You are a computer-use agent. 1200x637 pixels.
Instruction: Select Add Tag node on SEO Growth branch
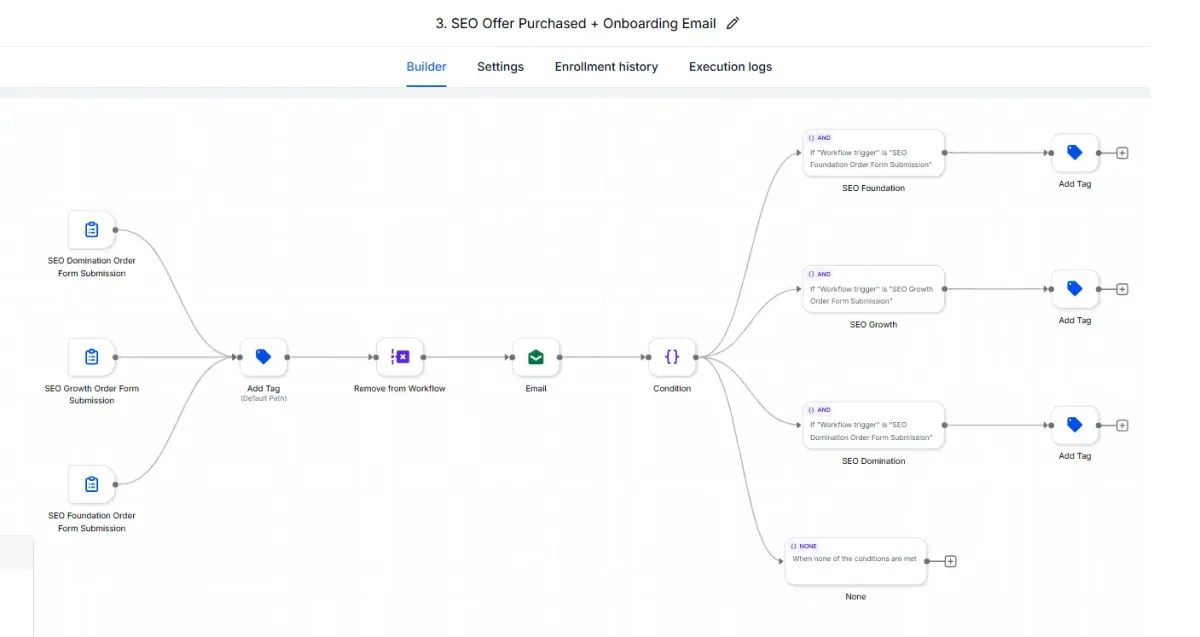click(1075, 289)
